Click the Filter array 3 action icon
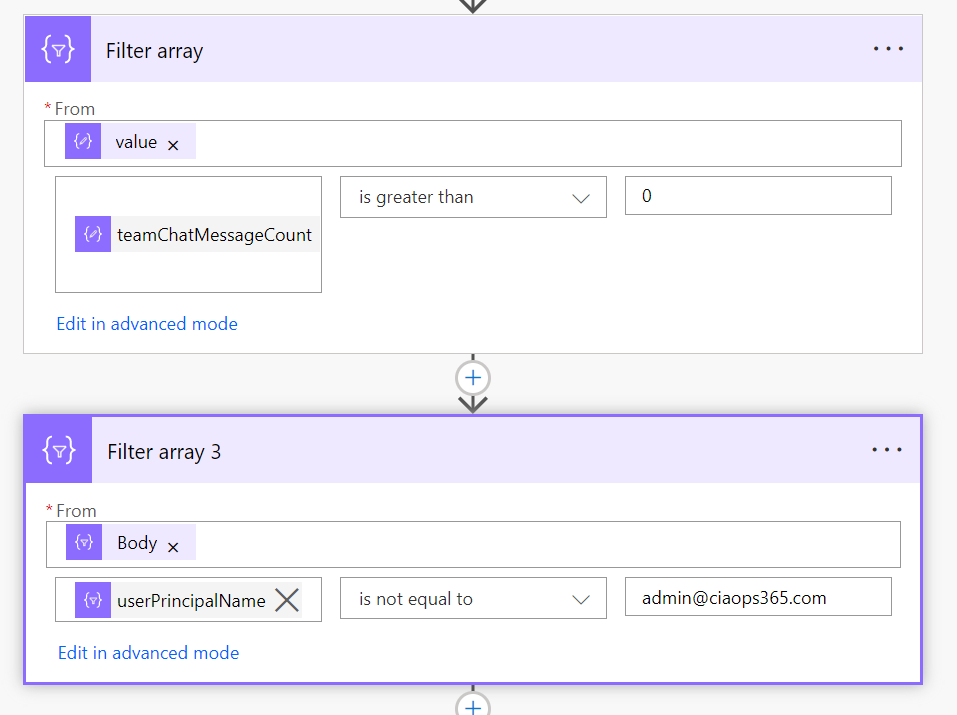957x715 pixels. pyautogui.click(x=59, y=451)
